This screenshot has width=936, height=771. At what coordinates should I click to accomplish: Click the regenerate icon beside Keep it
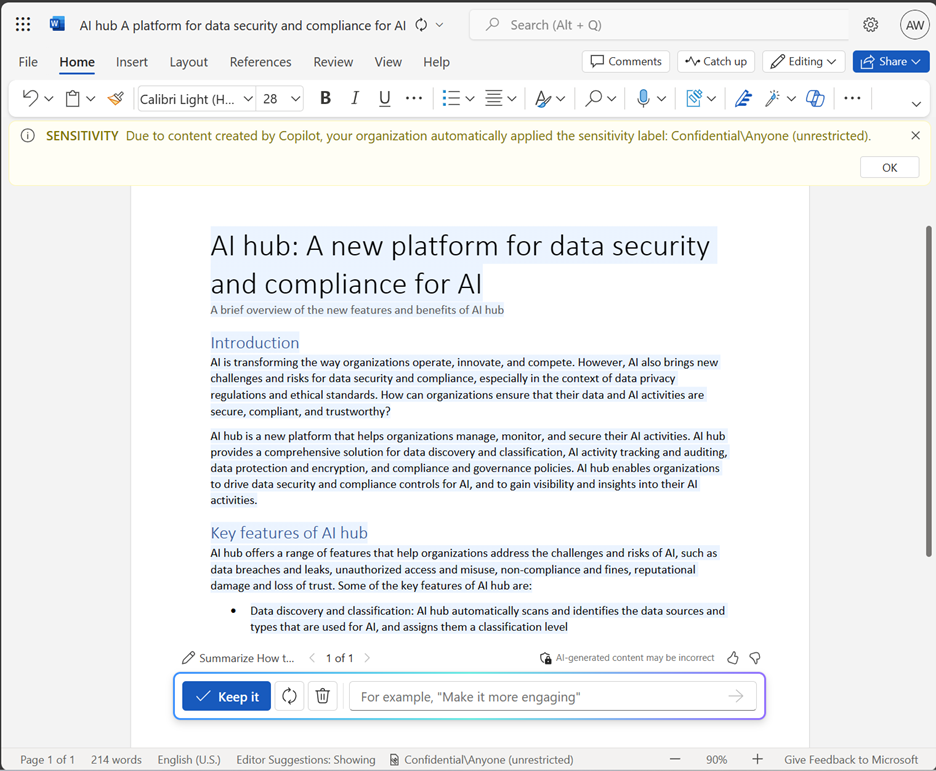[x=290, y=696]
